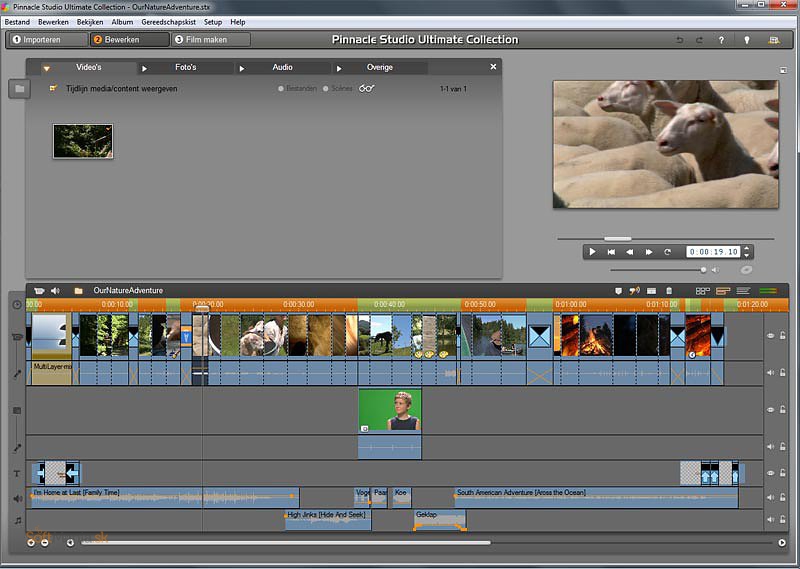Click the marker shield icon in timeline toolbar
The width and height of the screenshot is (800, 569).
tap(618, 291)
